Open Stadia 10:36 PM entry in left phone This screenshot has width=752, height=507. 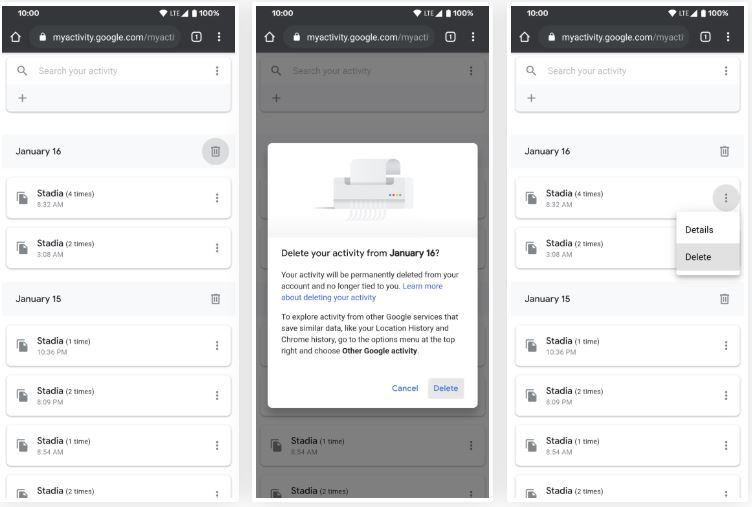click(118, 346)
